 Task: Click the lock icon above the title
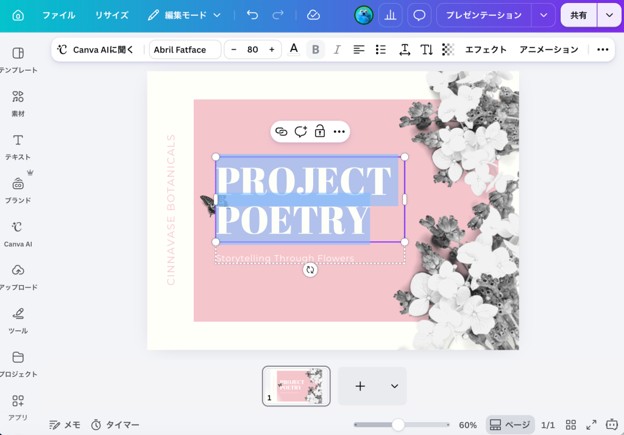(x=320, y=131)
